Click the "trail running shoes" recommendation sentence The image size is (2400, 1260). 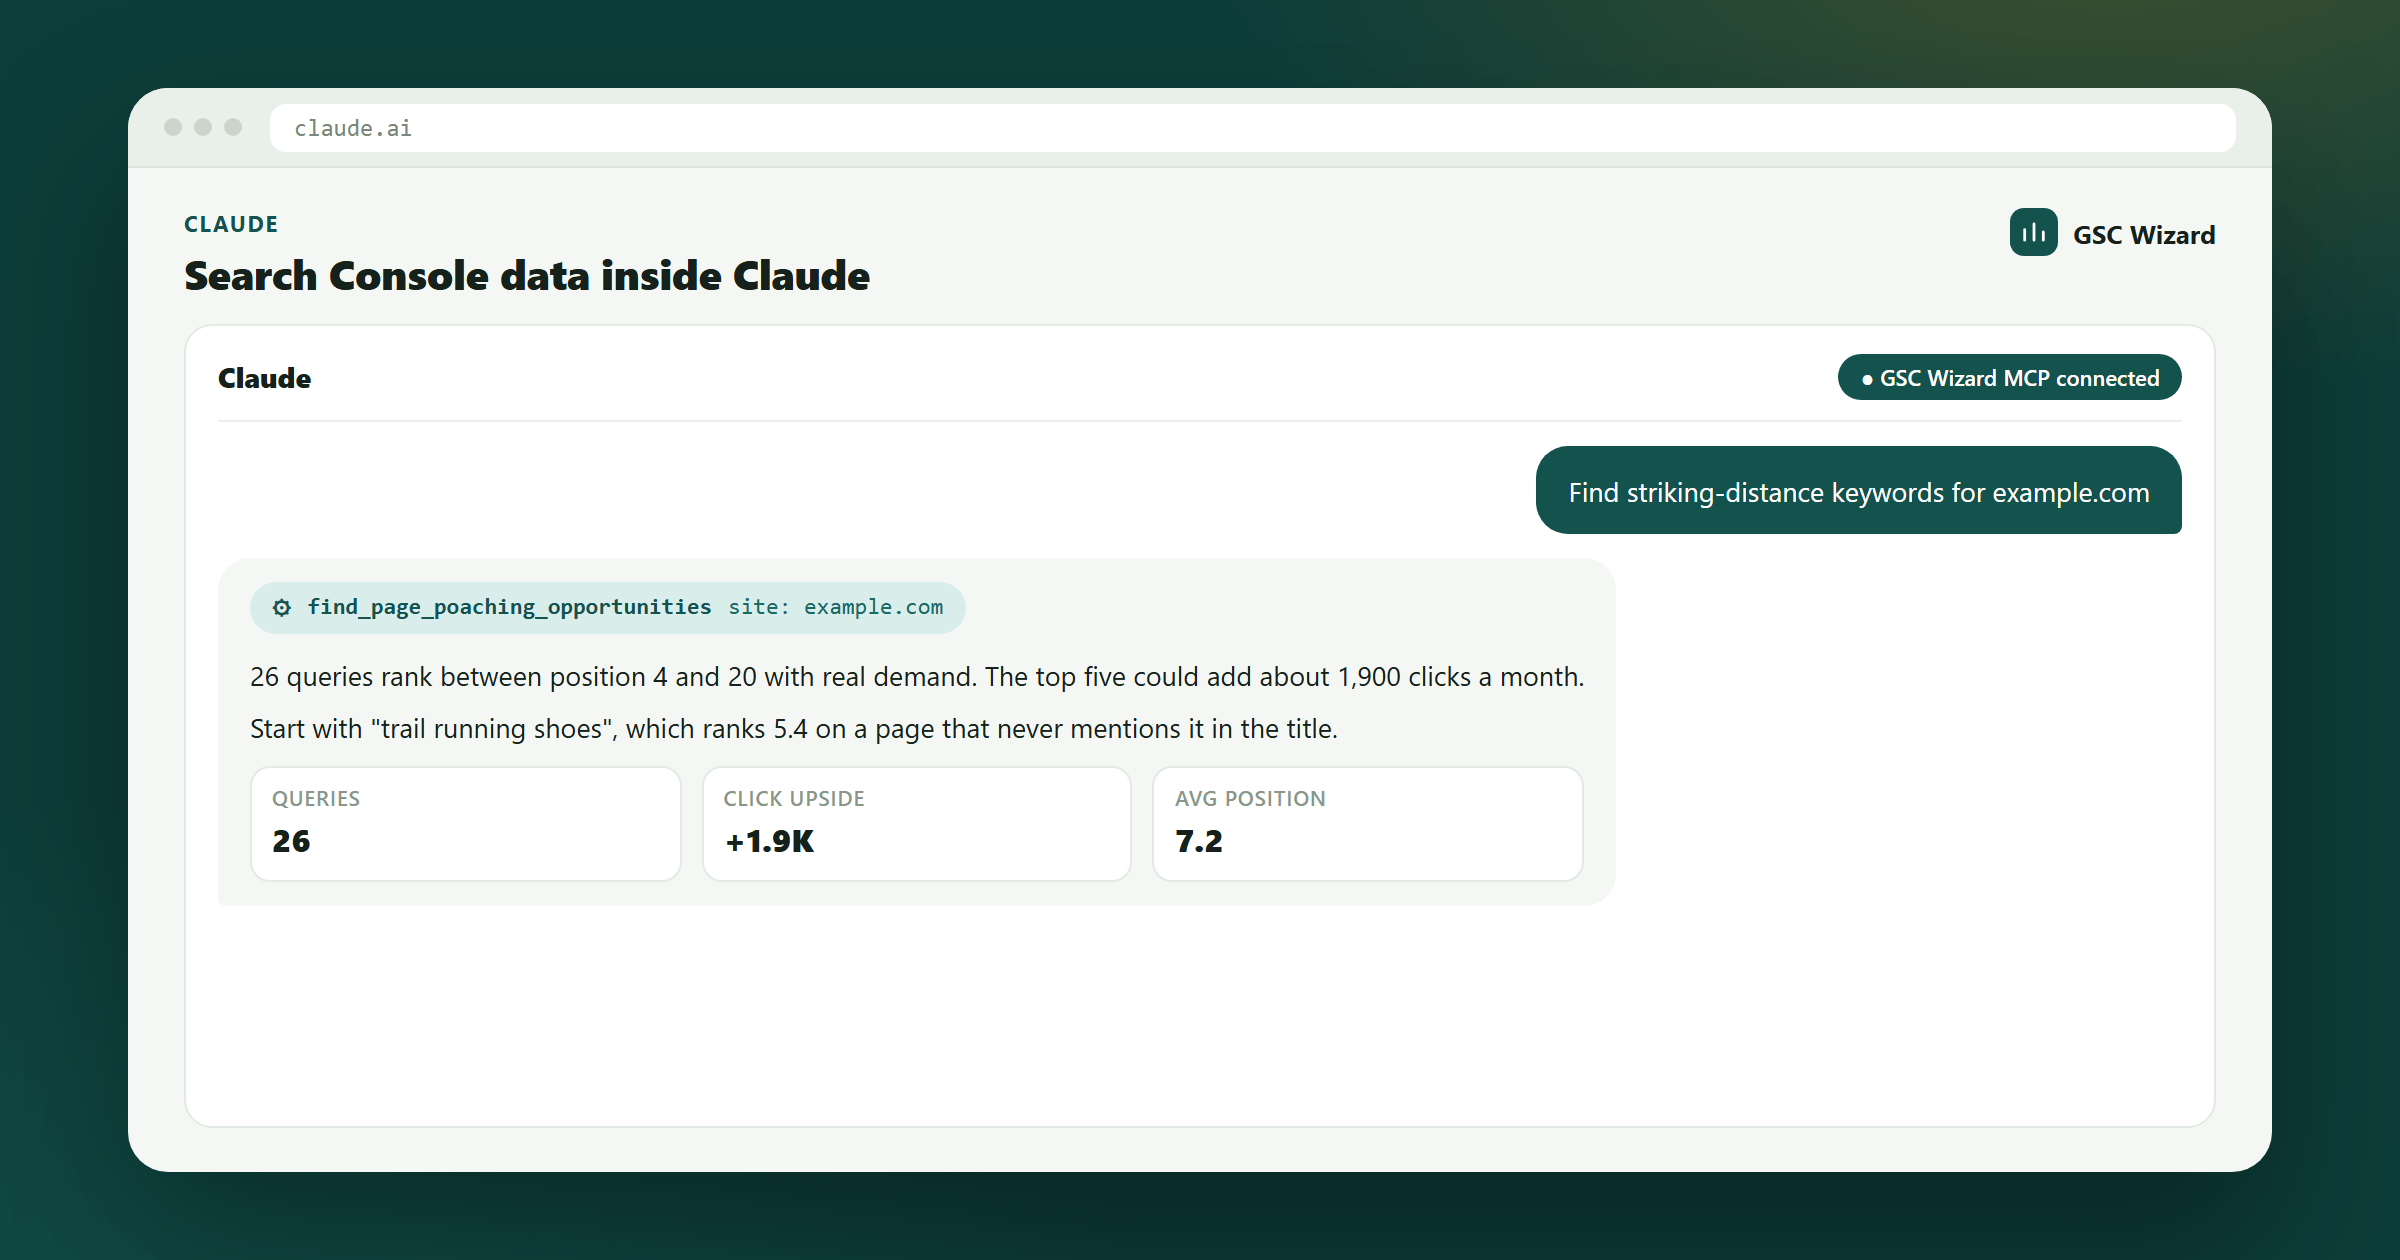(x=794, y=729)
